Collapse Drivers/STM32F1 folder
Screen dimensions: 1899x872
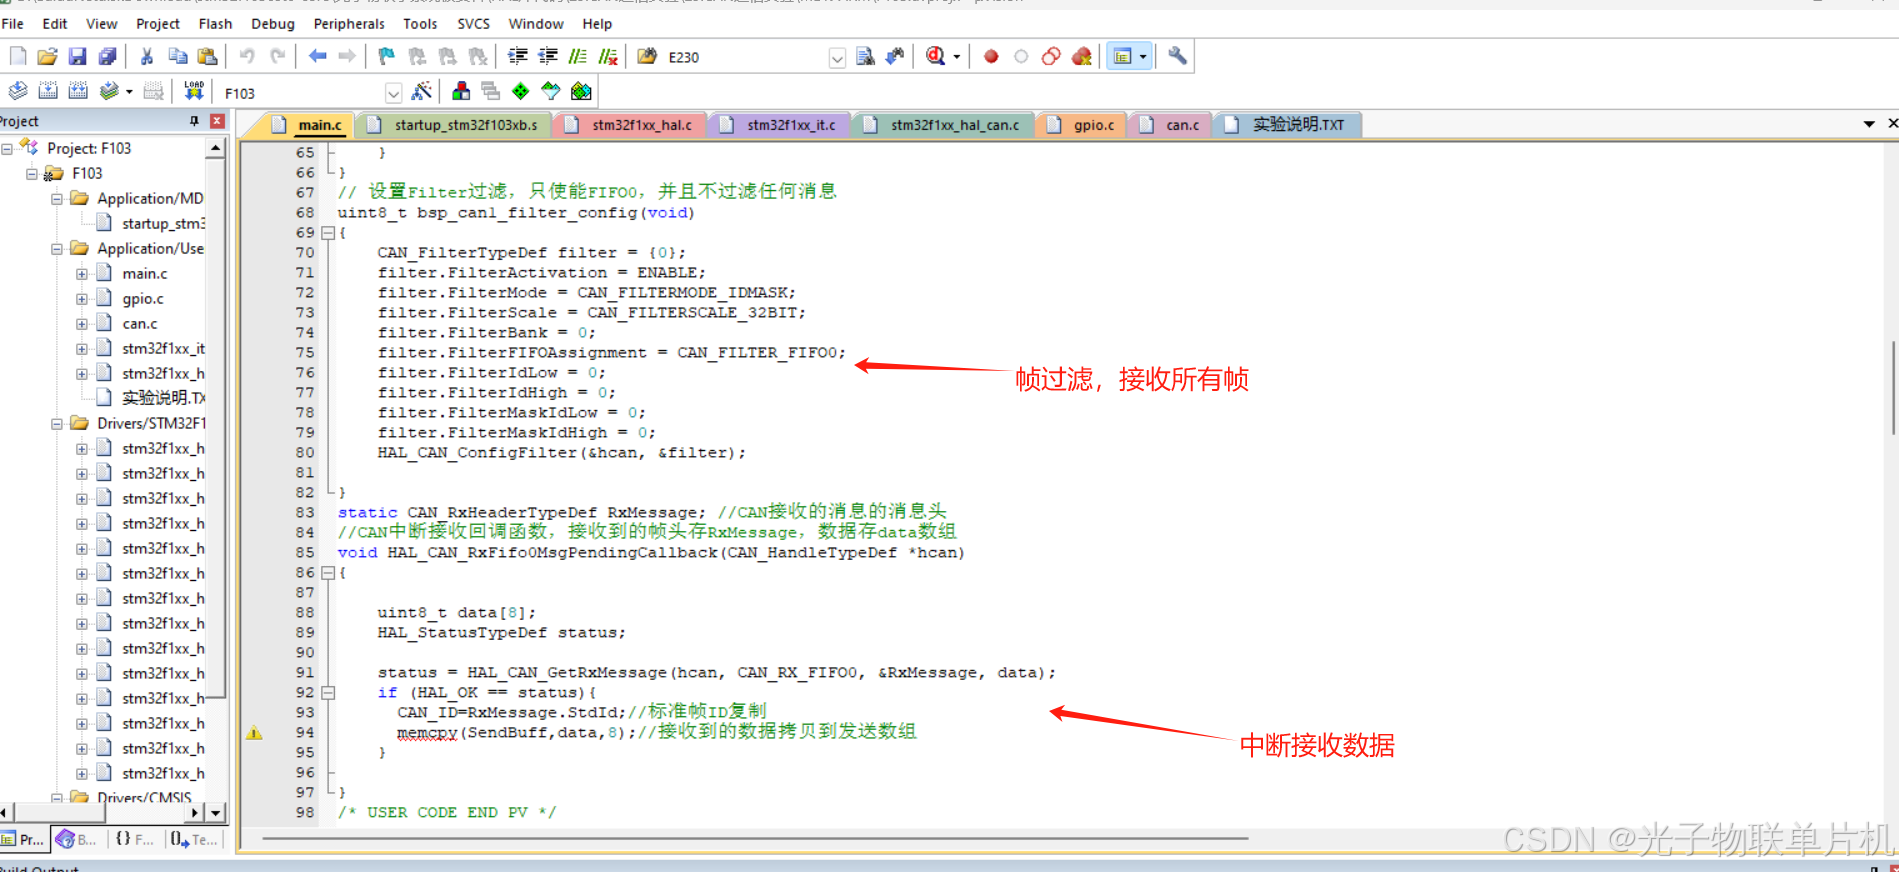click(57, 423)
